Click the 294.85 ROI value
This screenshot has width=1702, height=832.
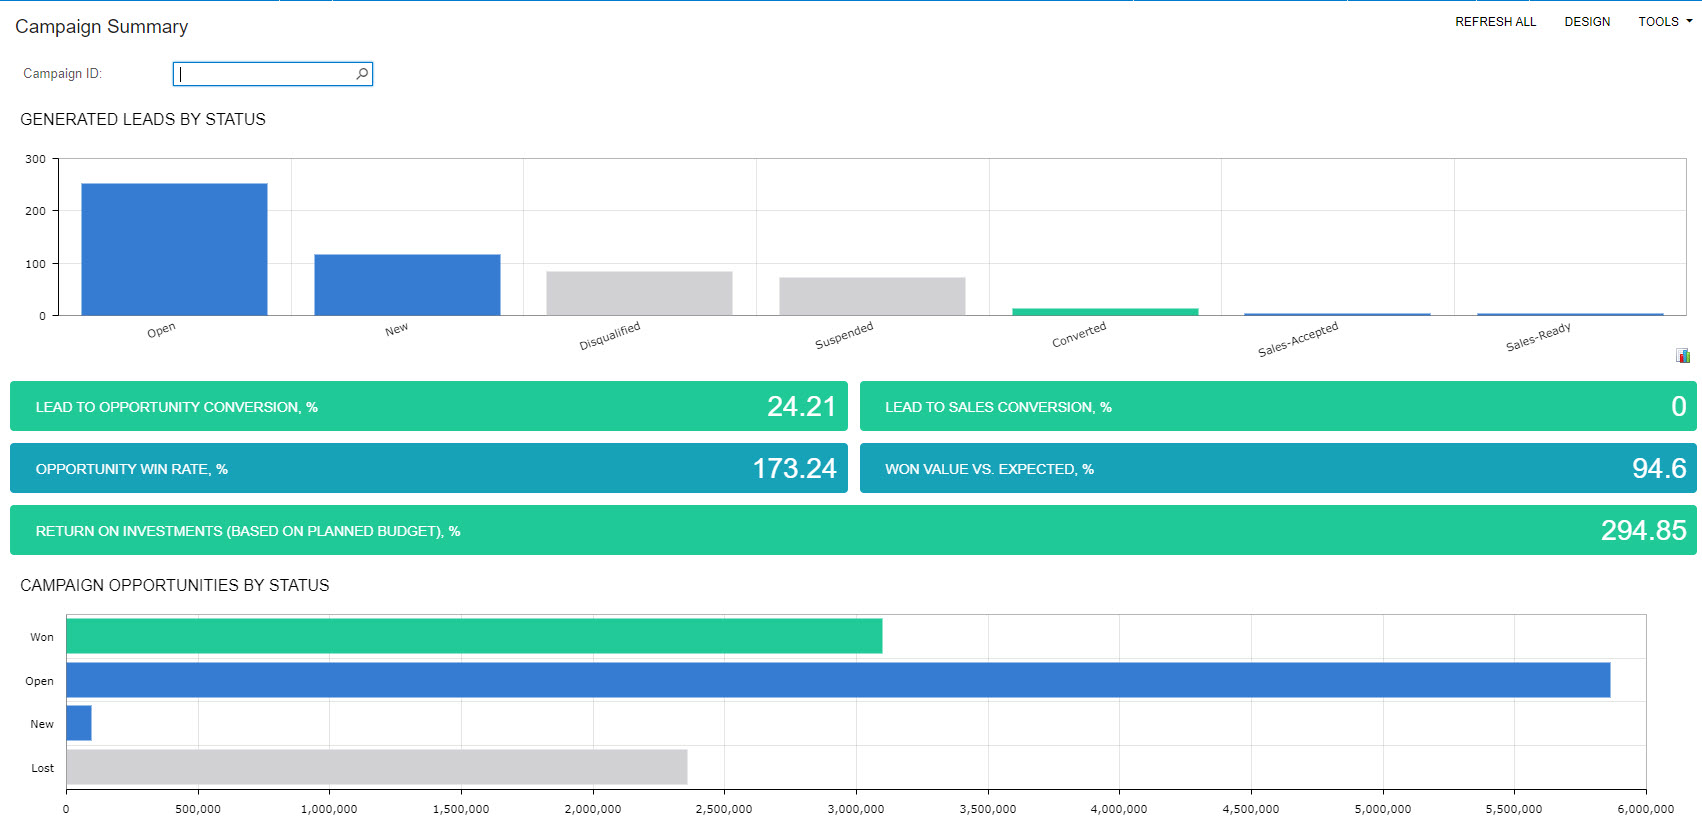(1643, 530)
